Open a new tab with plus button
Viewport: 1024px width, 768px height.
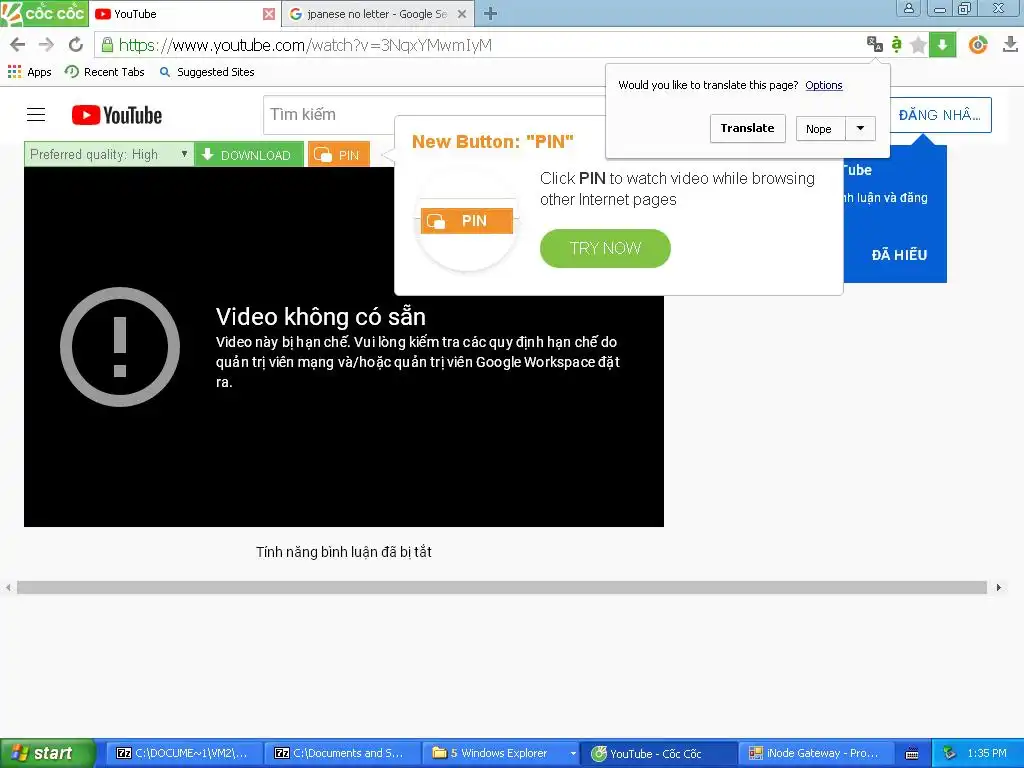click(x=490, y=14)
